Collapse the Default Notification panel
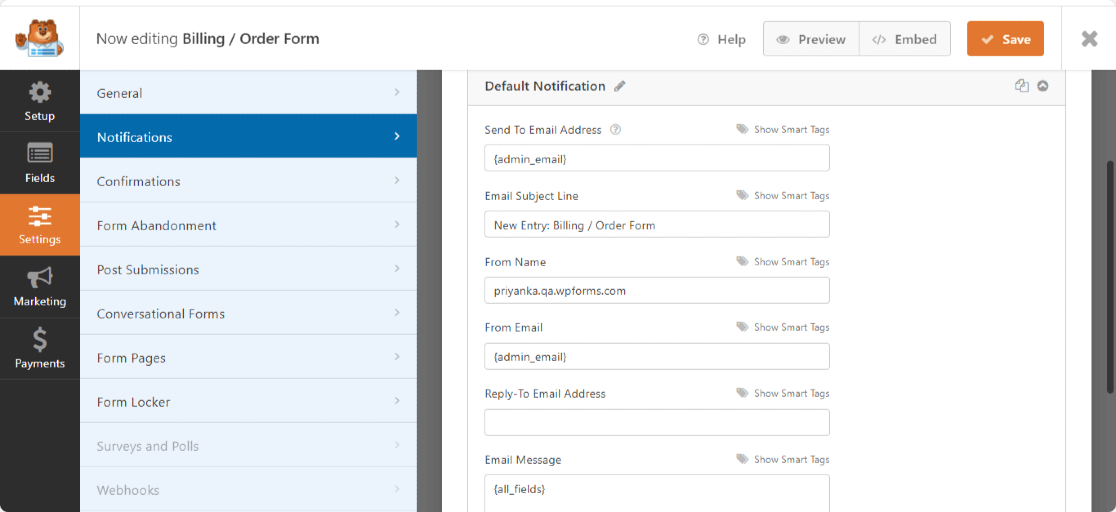 coord(1043,86)
